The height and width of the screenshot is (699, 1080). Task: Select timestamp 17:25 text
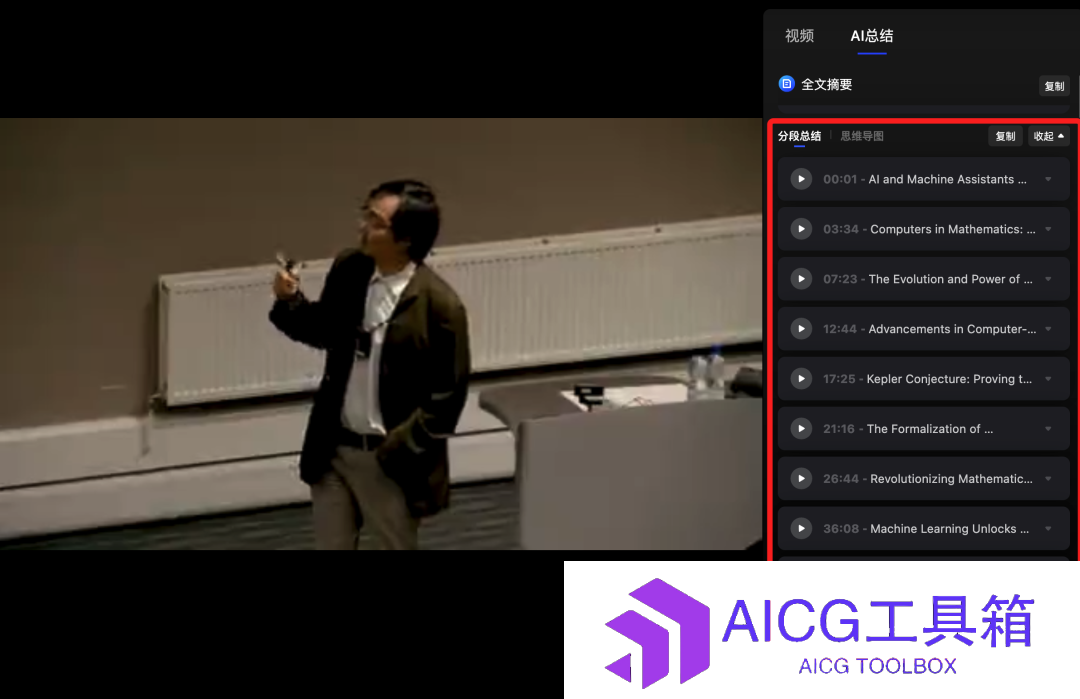[x=840, y=379]
